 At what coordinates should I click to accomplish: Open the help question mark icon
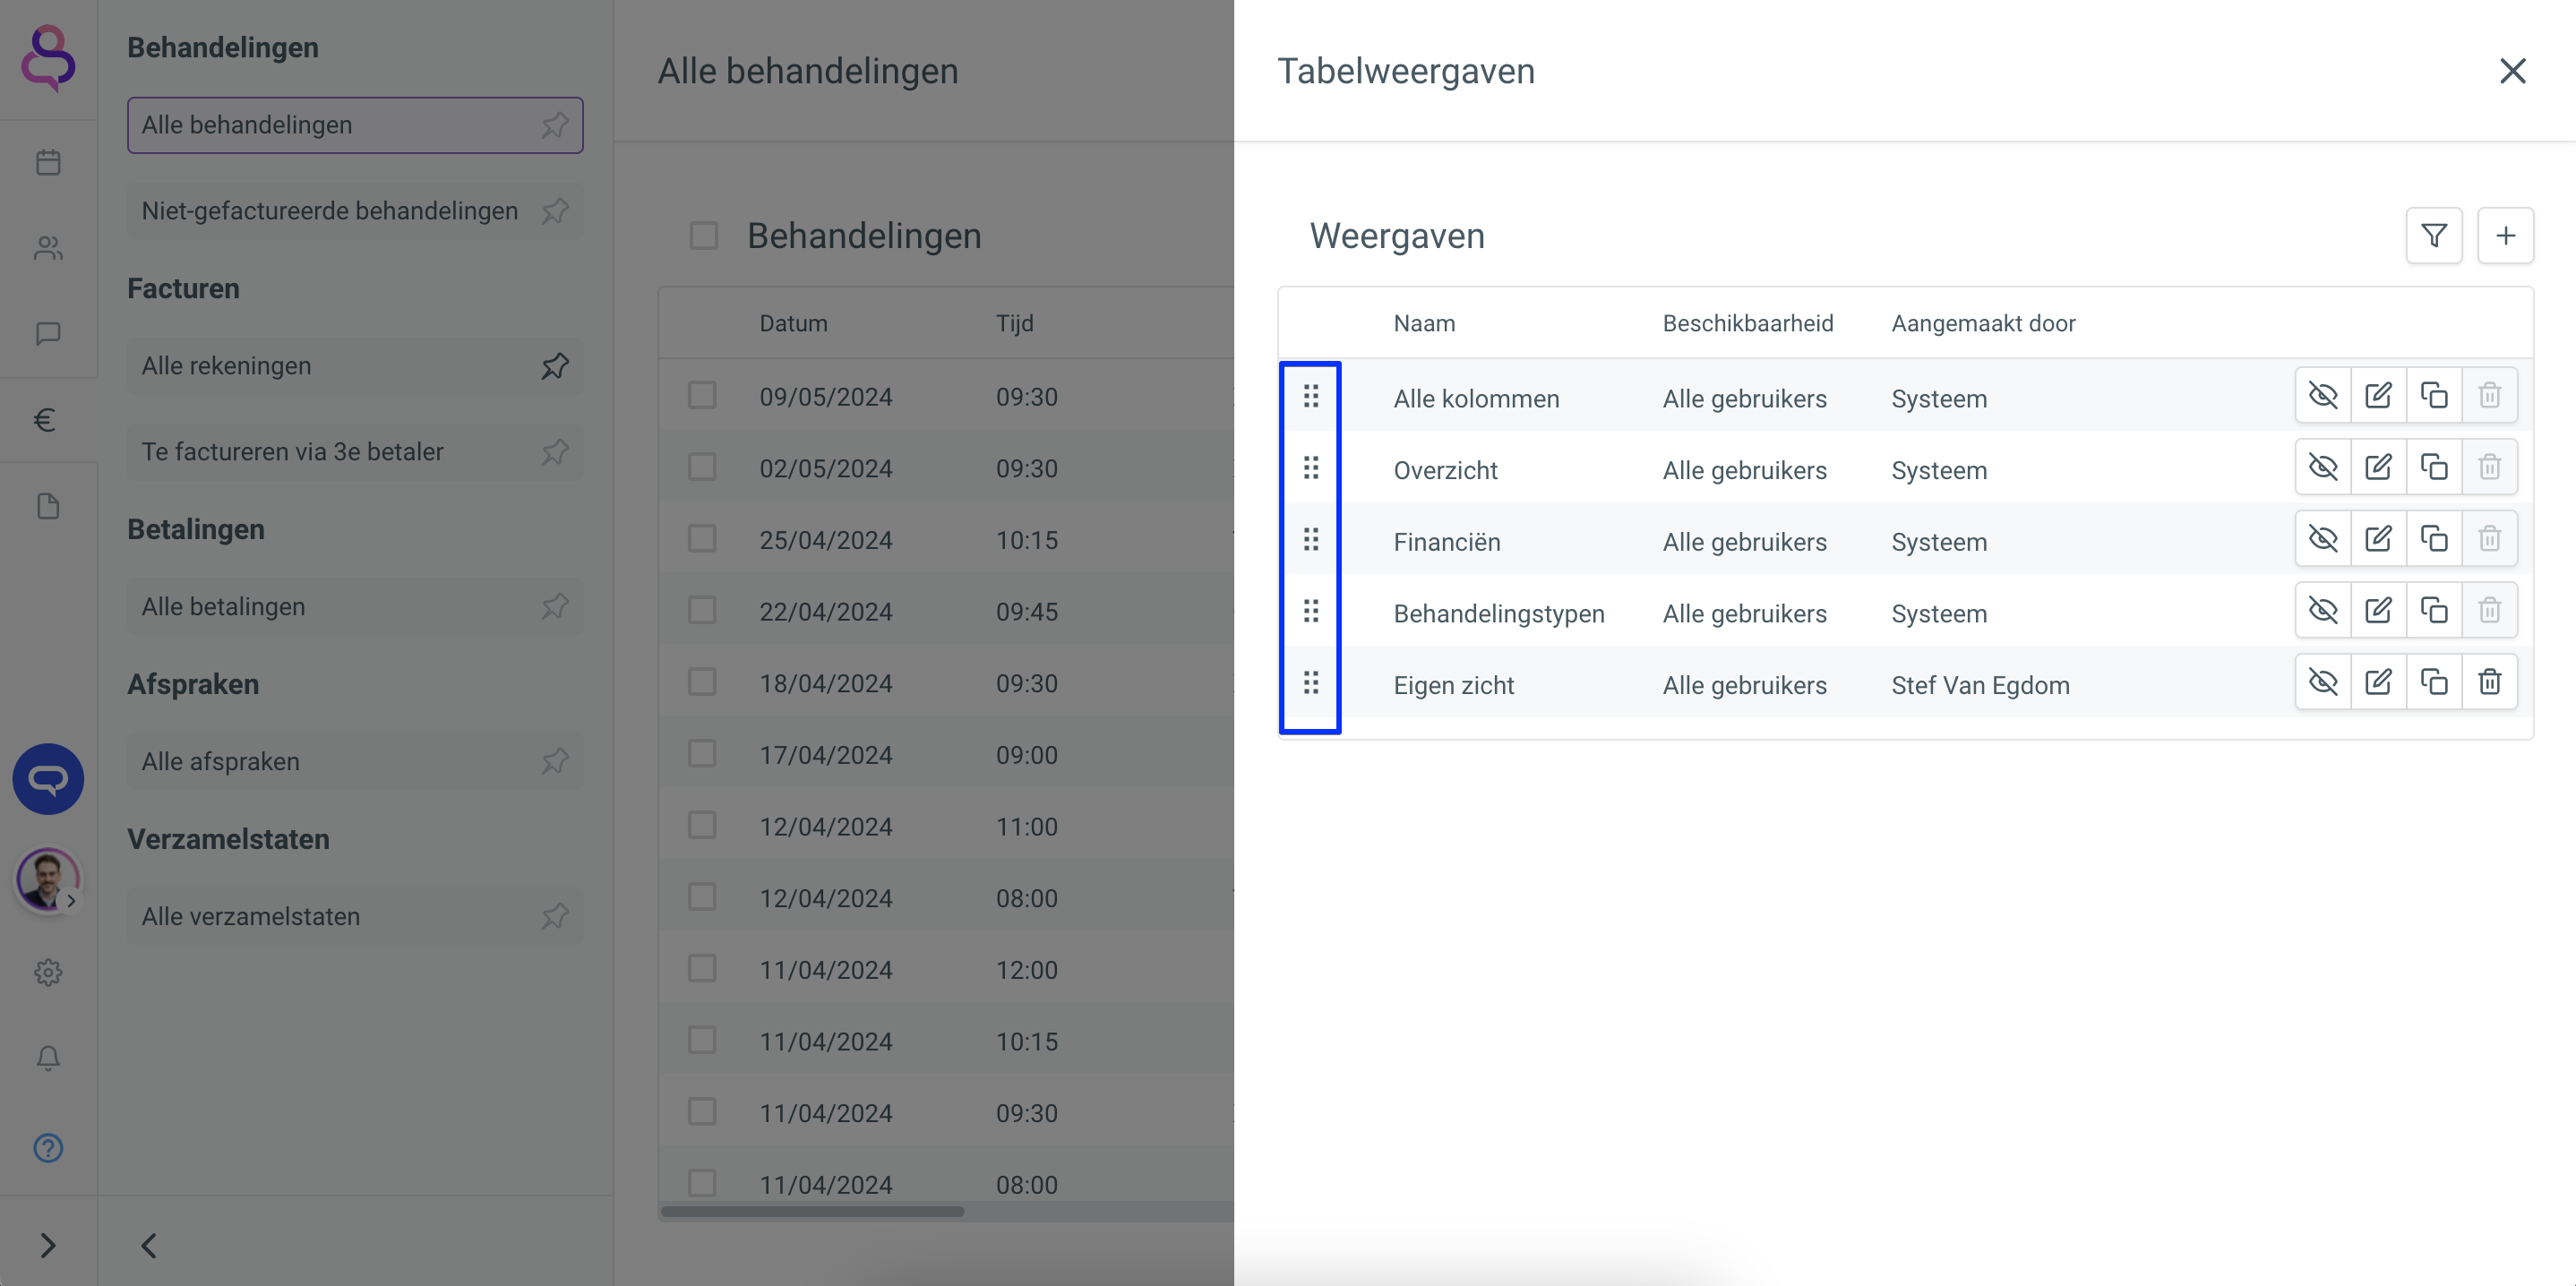[x=48, y=1148]
